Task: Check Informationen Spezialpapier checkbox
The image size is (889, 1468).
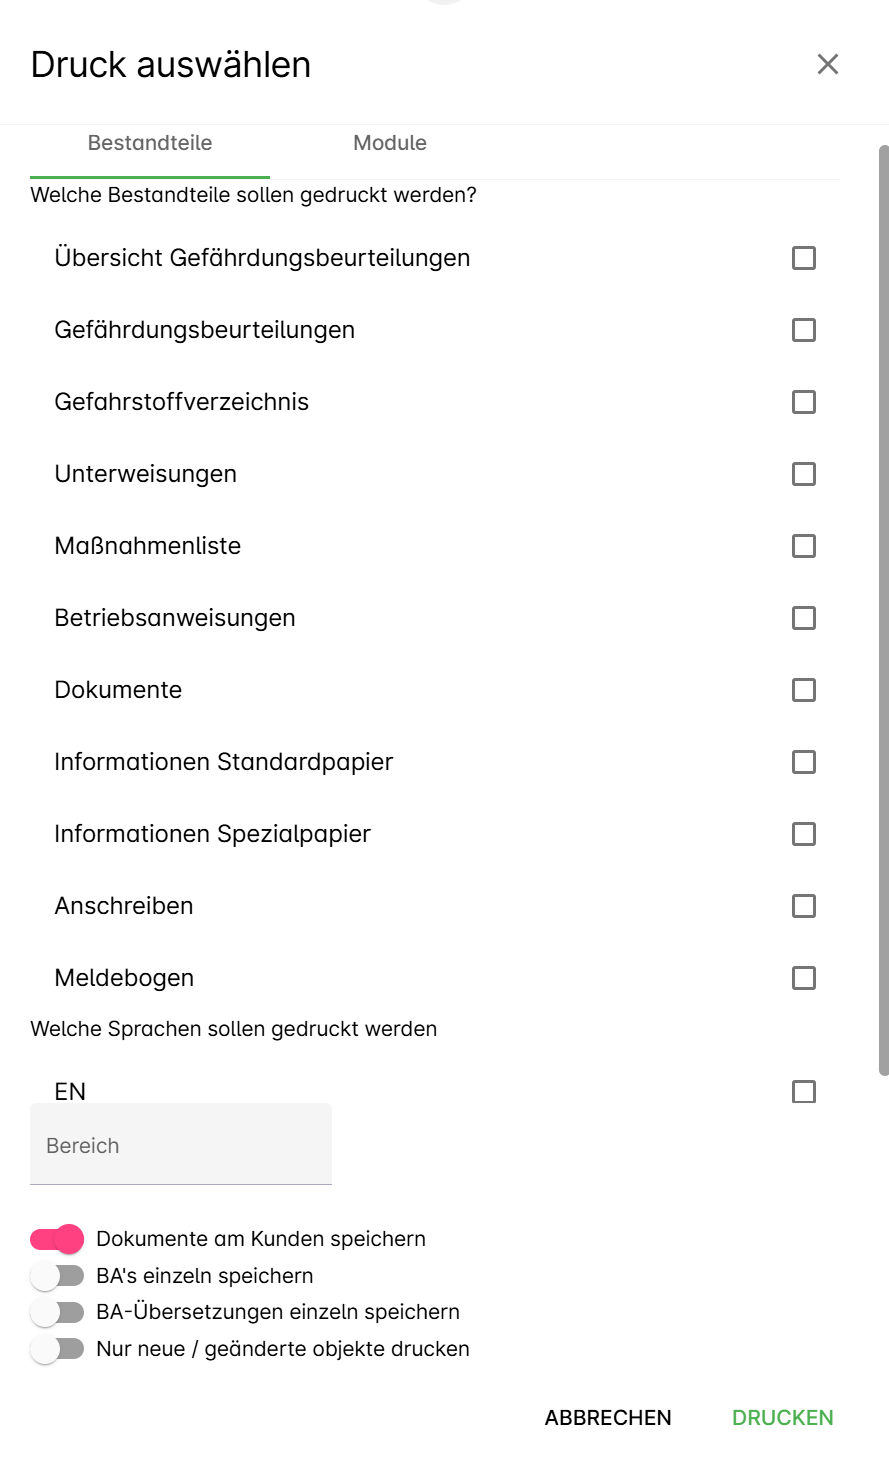Action: pos(803,834)
